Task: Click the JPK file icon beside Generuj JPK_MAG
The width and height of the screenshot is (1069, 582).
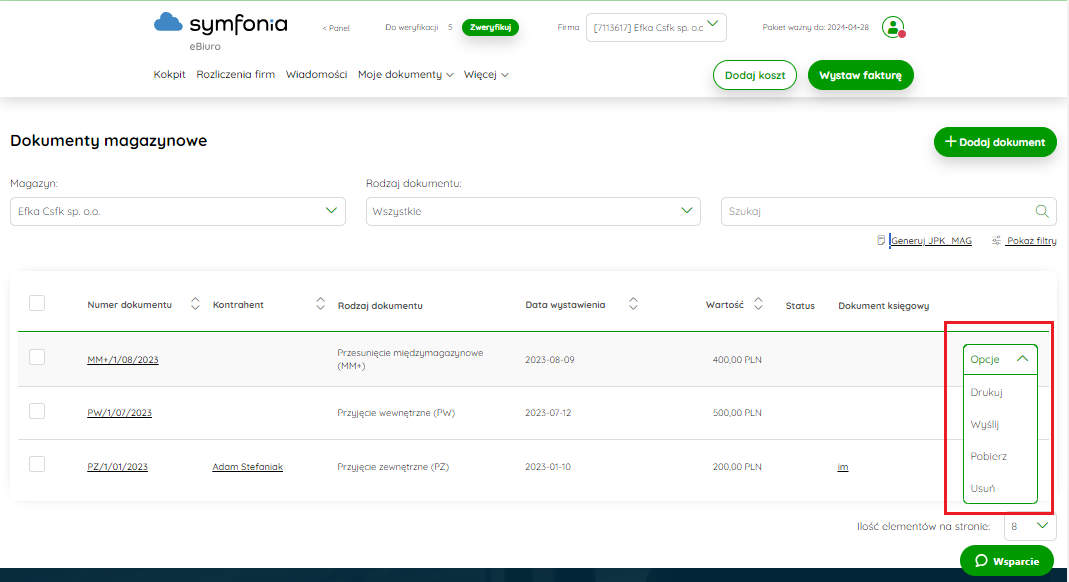Action: 881,240
